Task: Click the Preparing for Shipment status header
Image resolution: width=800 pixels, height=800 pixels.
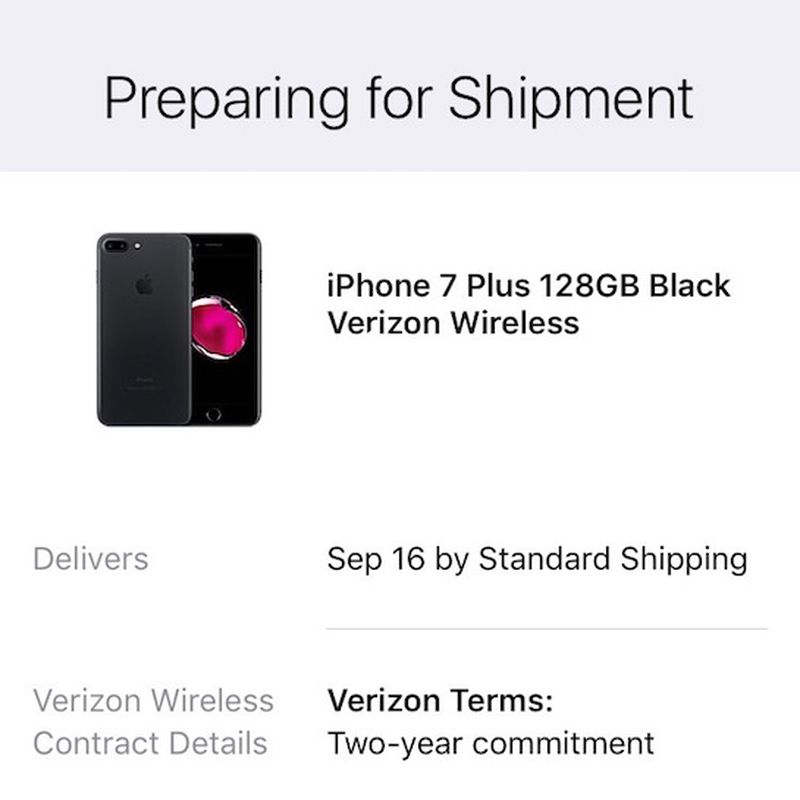Action: [400, 97]
